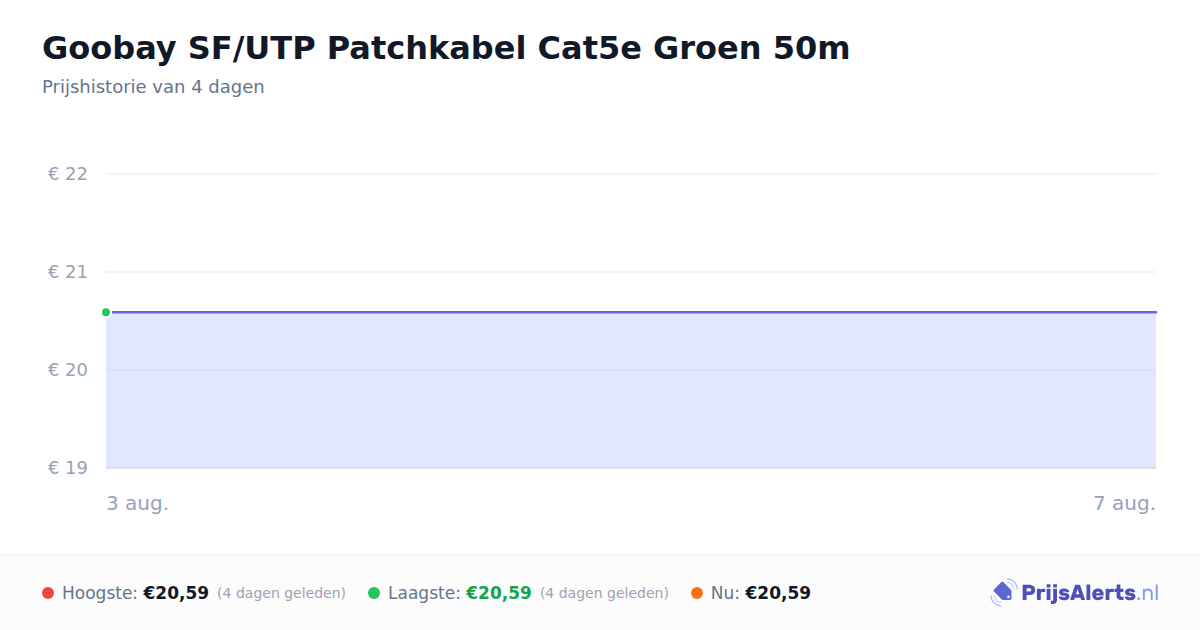
Task: Click the blue price history line
Action: 631,312
